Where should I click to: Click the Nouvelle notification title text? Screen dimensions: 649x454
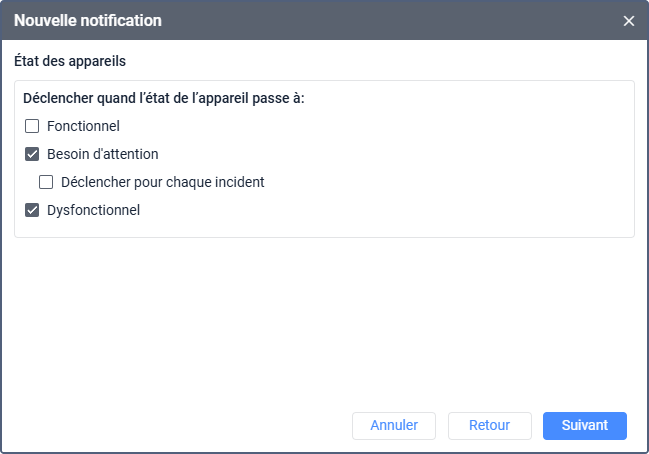(88, 21)
